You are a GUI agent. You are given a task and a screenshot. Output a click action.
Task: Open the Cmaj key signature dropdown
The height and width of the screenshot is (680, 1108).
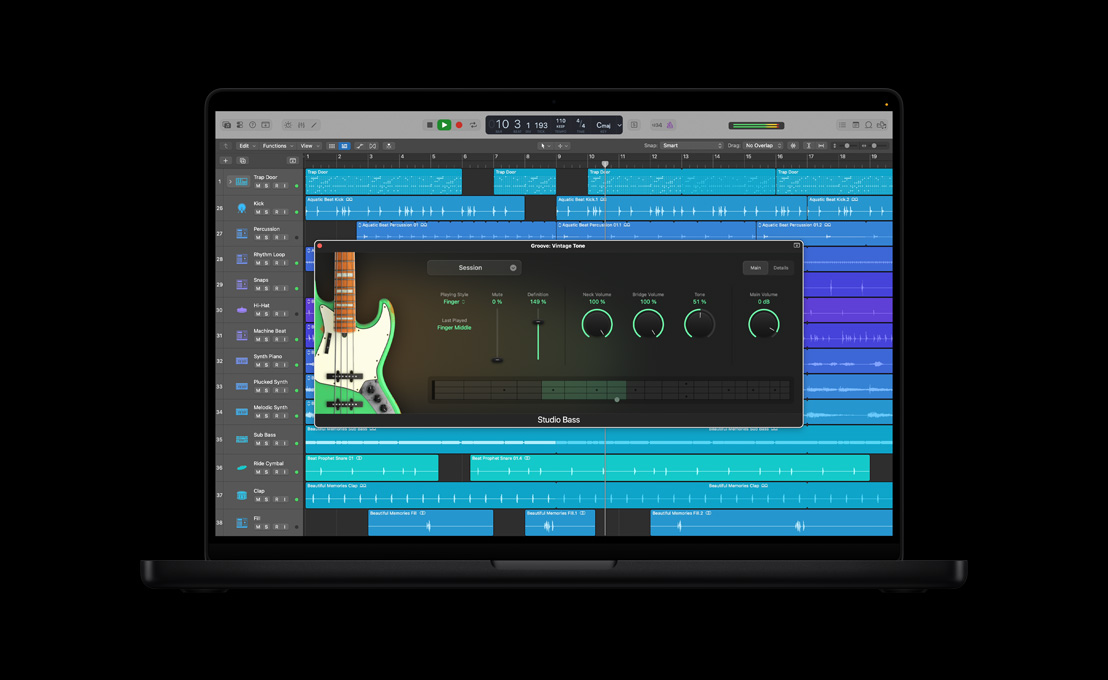pos(603,125)
